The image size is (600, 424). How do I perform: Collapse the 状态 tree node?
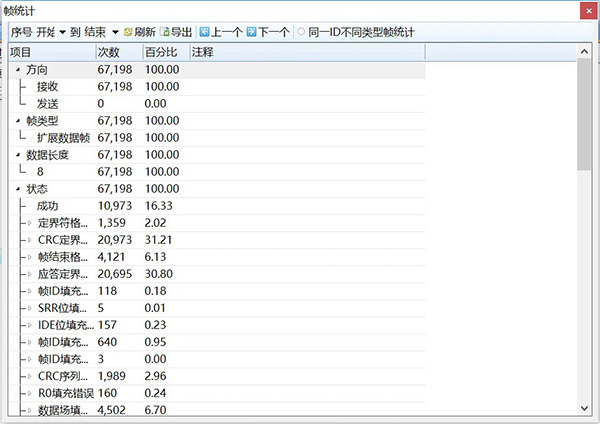[18, 189]
